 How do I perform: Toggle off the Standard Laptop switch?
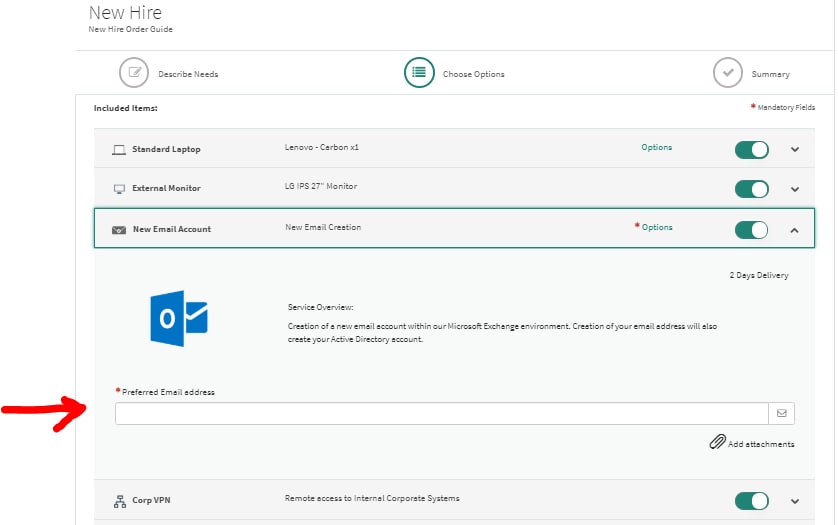[751, 149]
